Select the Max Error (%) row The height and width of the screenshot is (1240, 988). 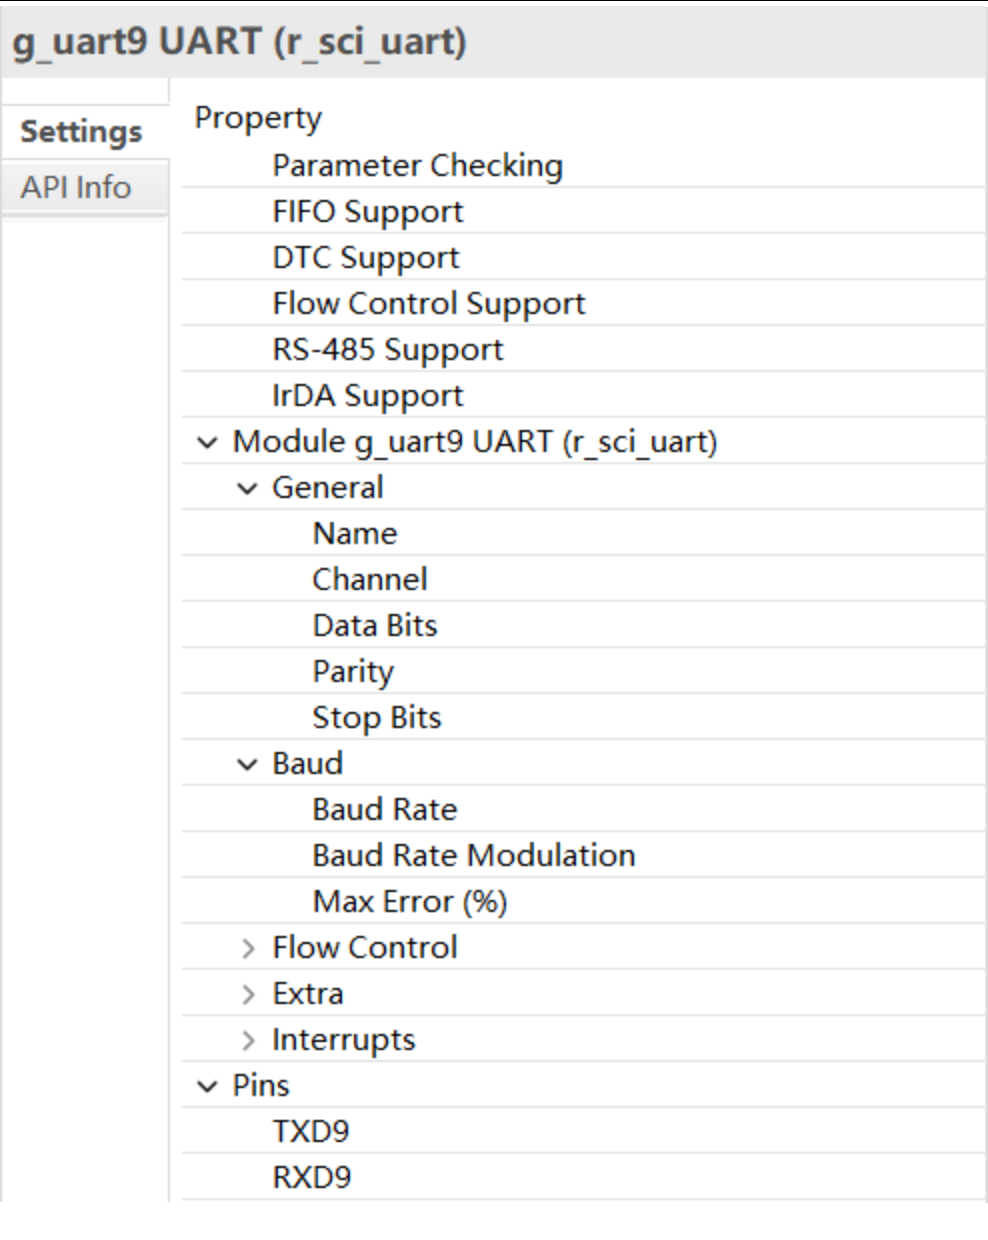583,901
